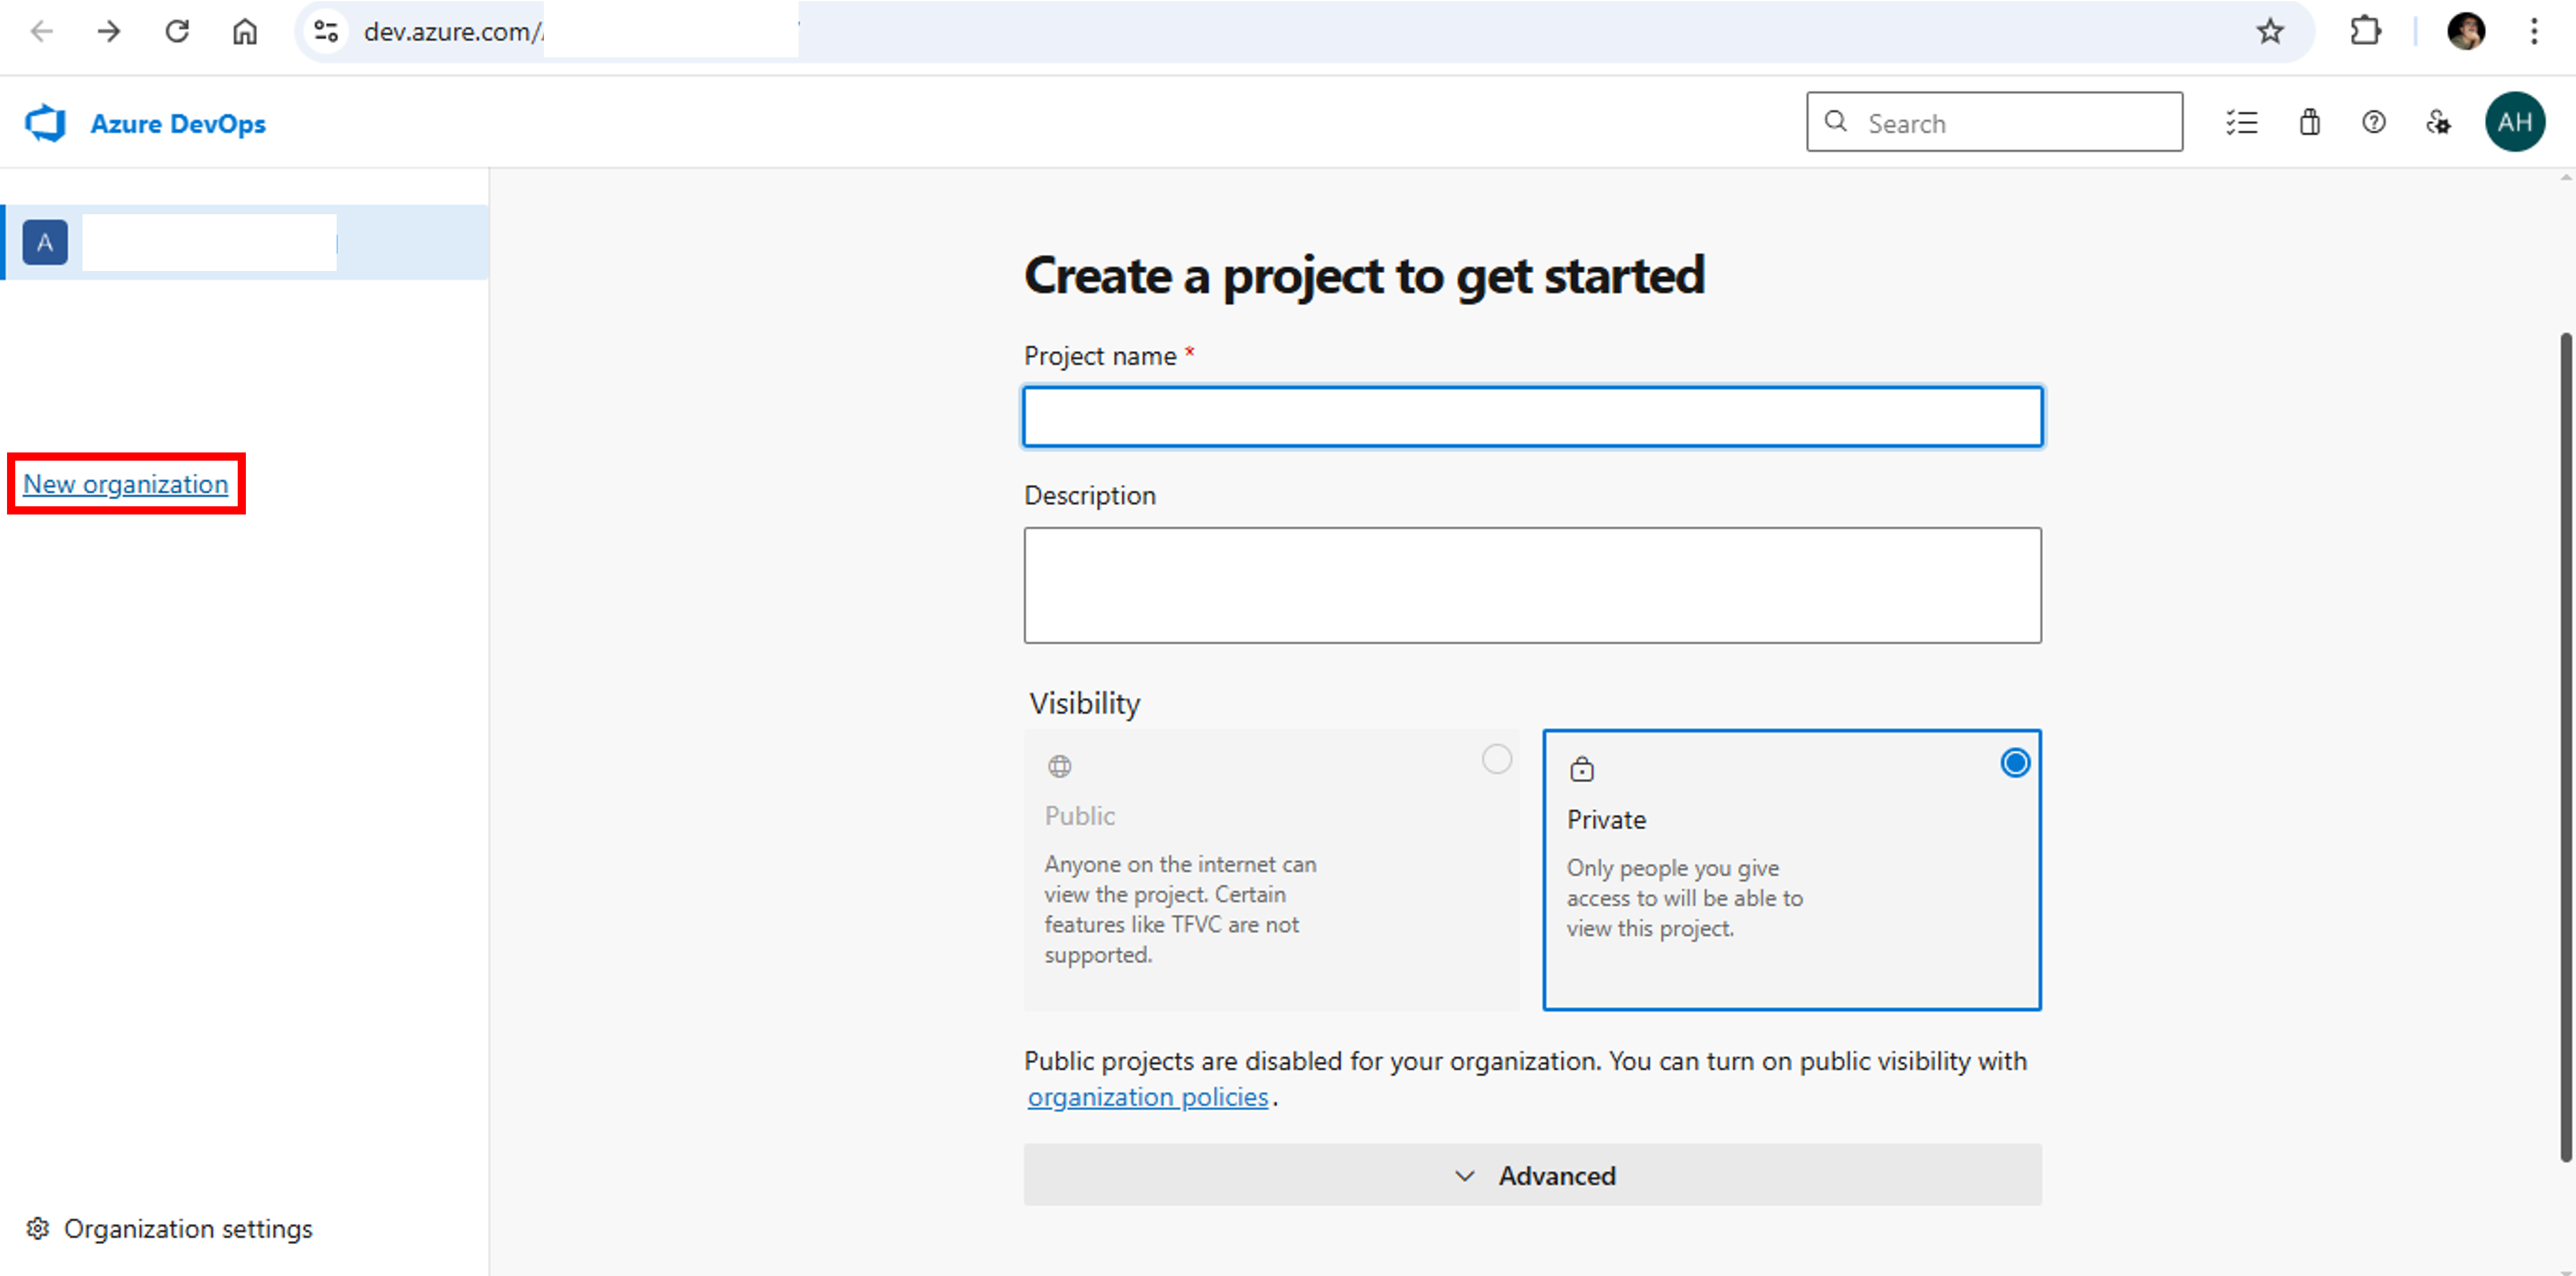This screenshot has width=2576, height=1276.
Task: Open Organization settings
Action: (170, 1228)
